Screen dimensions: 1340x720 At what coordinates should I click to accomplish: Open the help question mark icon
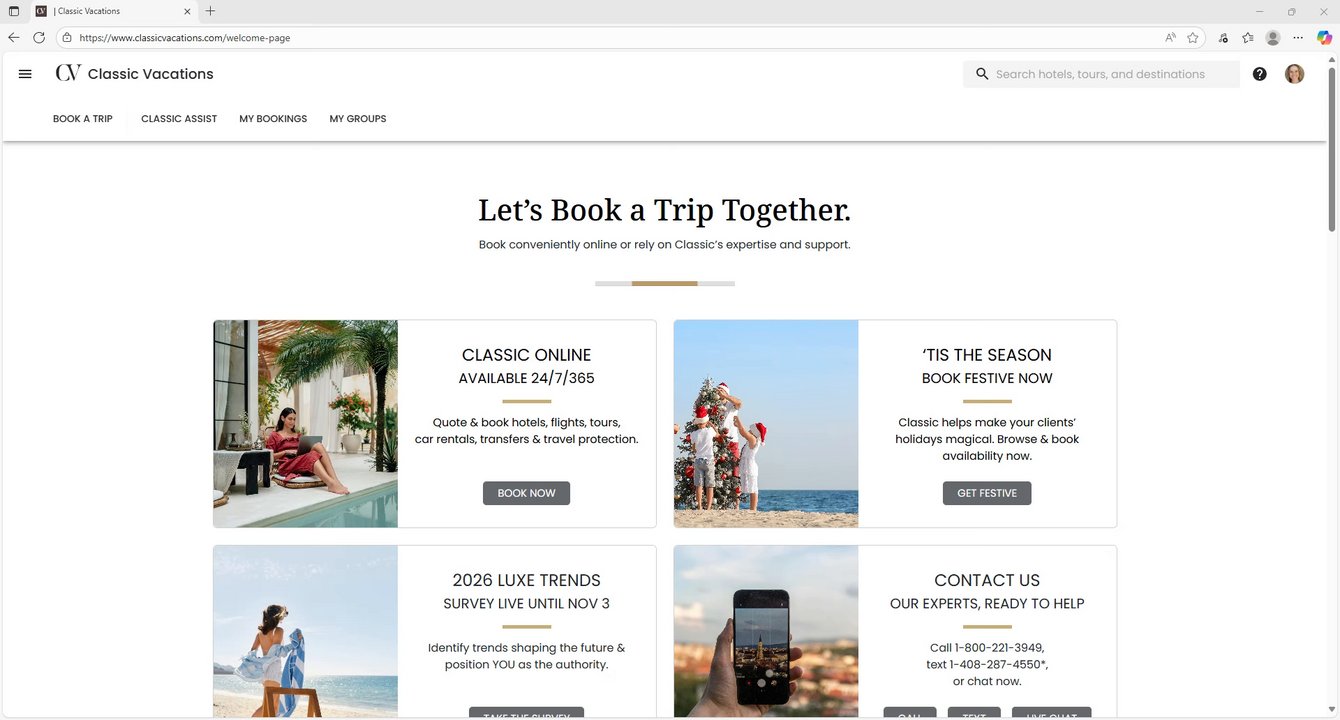[1260, 74]
